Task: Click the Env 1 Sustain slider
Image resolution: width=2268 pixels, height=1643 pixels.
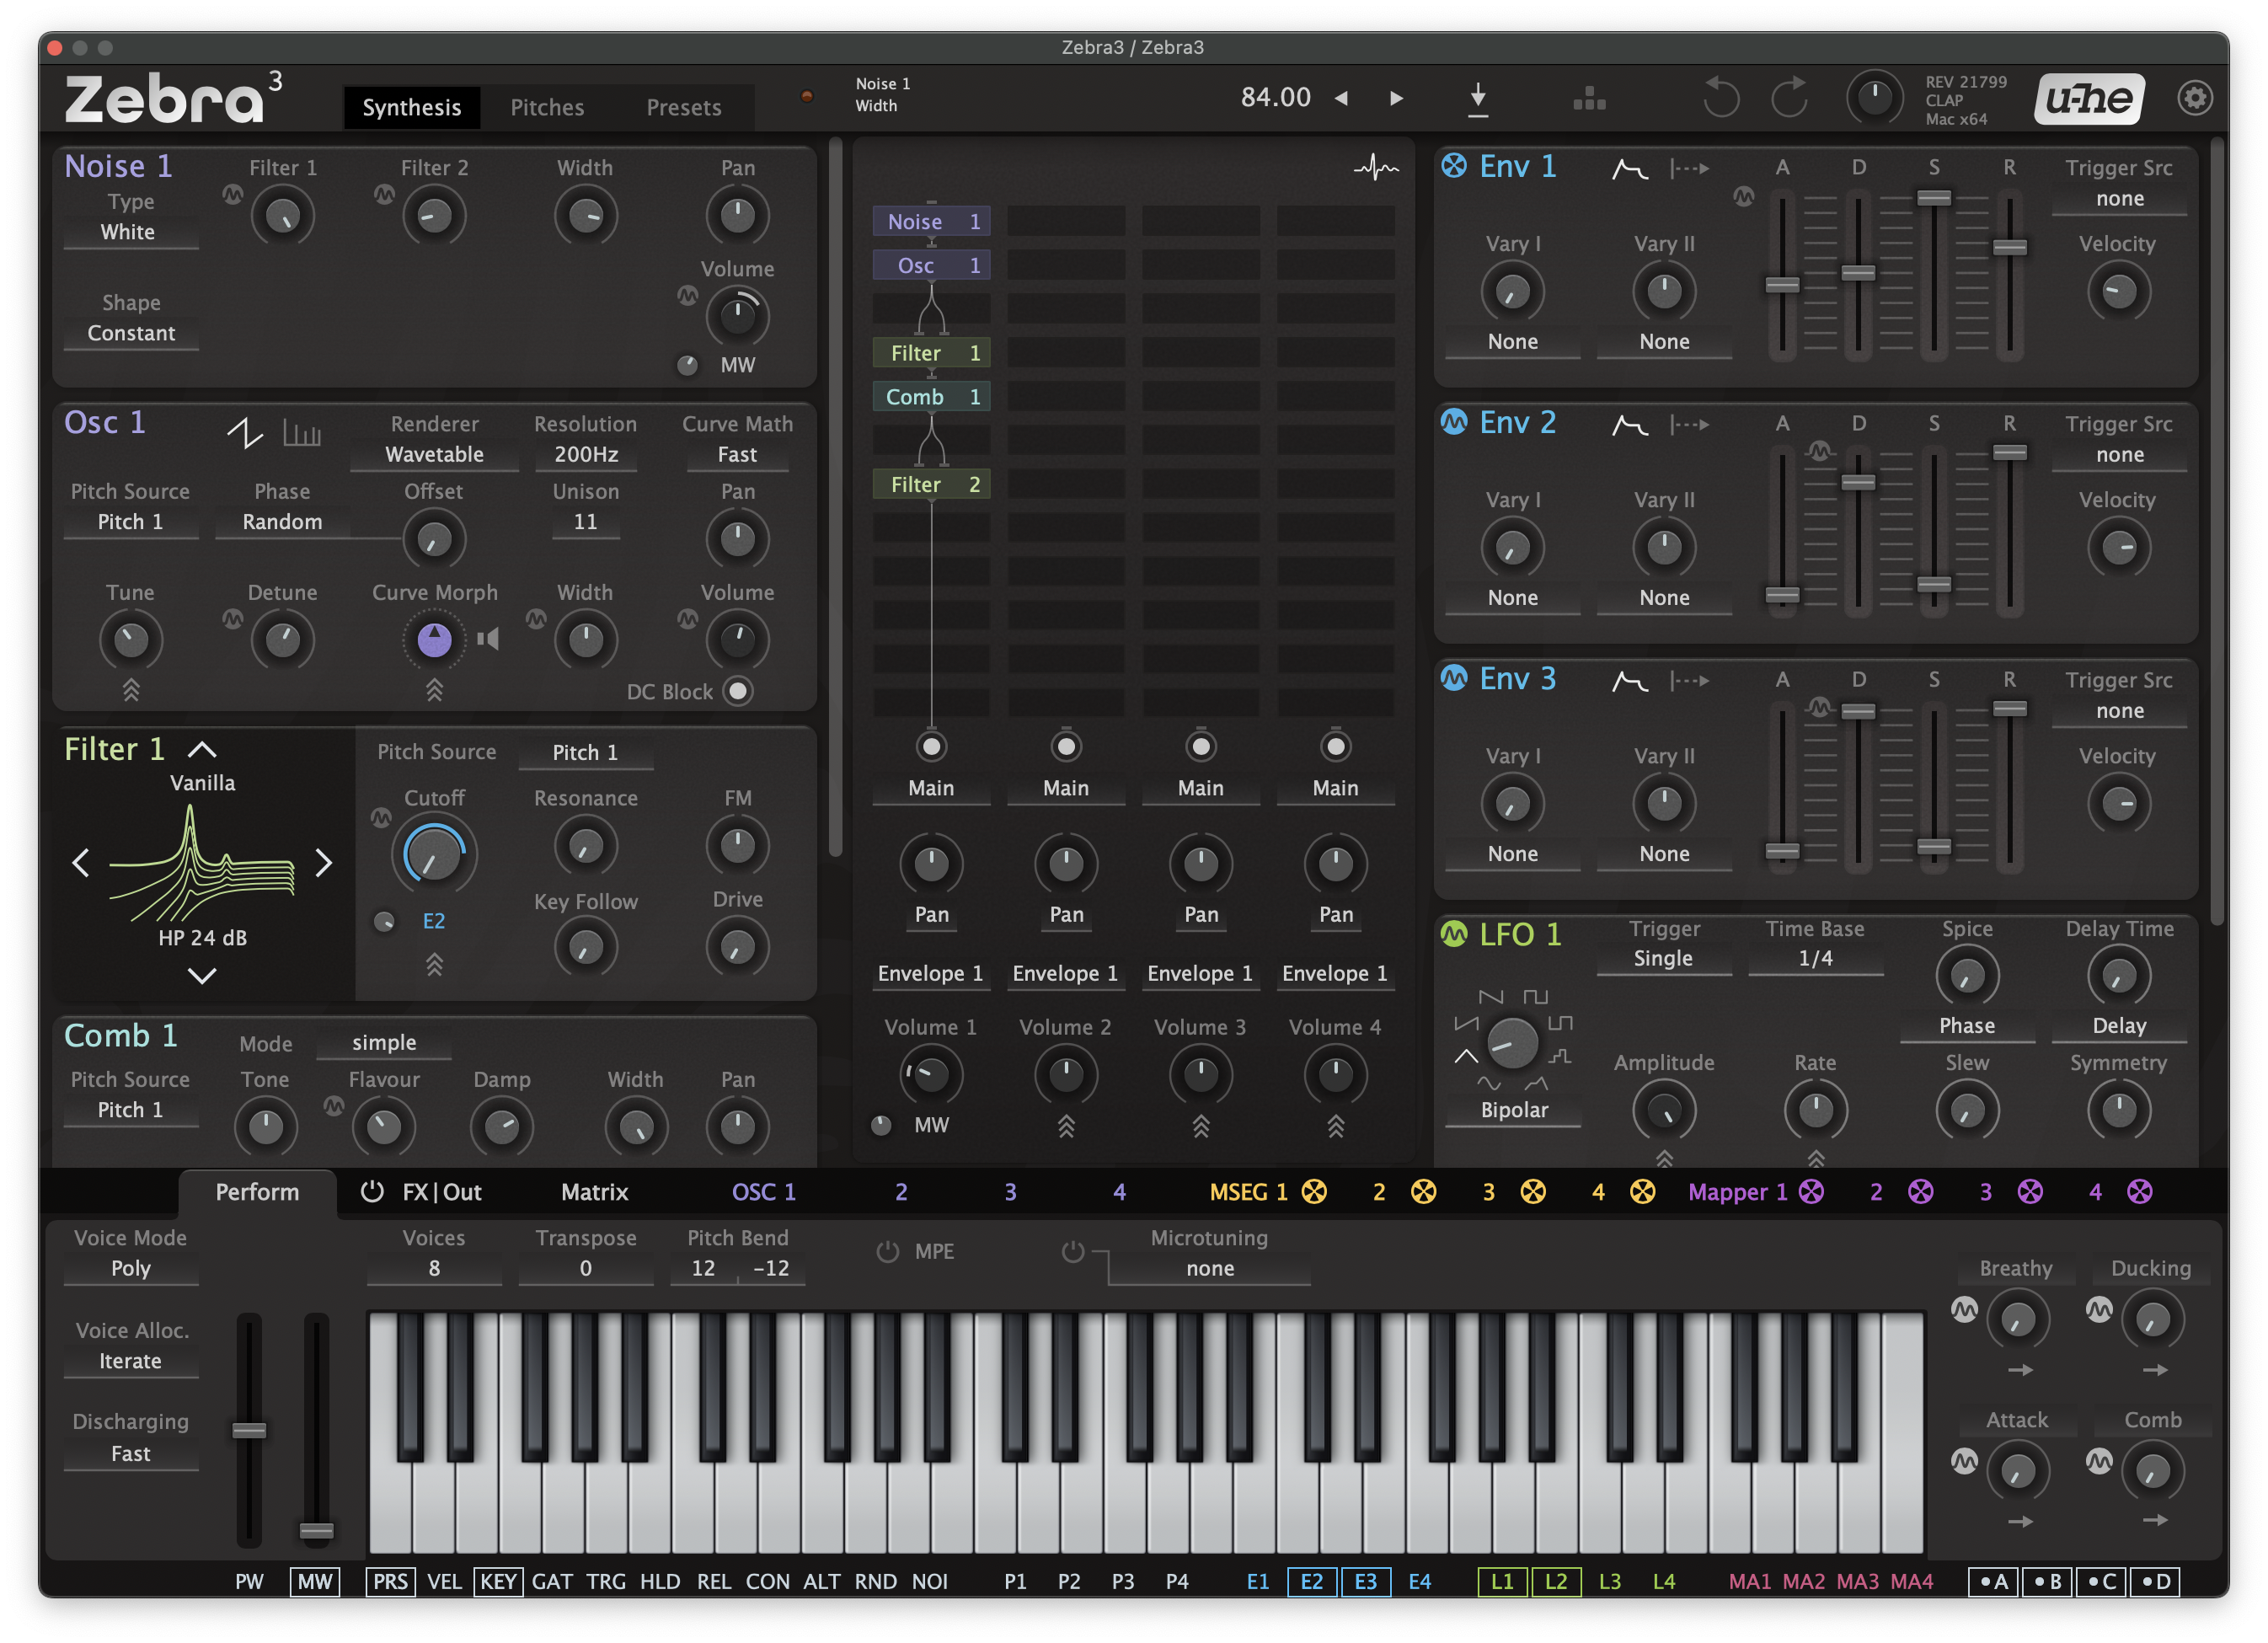Action: point(1933,198)
